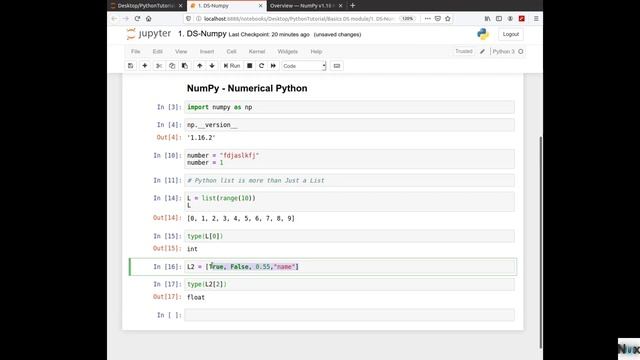Open a new browser tab with plus
The image size is (640, 360).
[353, 6]
